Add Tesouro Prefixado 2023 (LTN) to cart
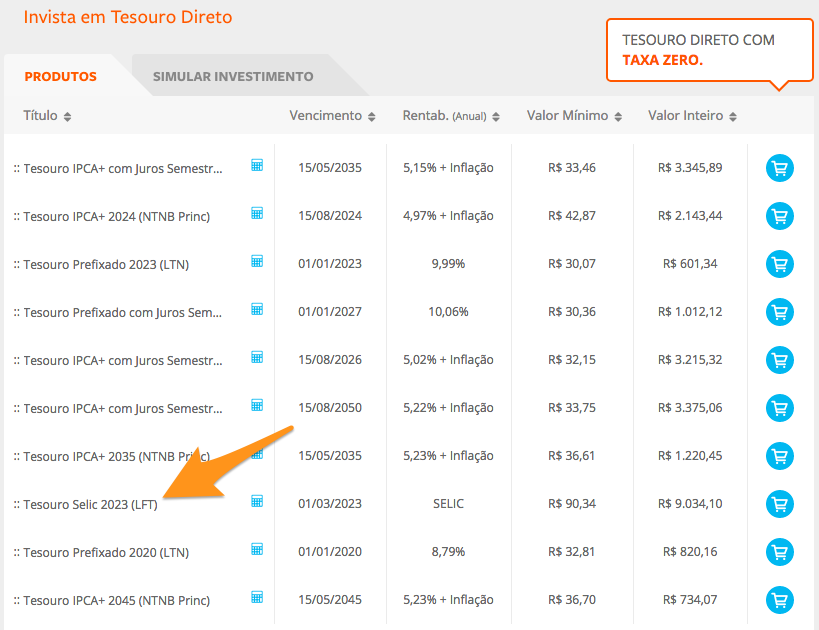819x630 pixels. [x=779, y=264]
